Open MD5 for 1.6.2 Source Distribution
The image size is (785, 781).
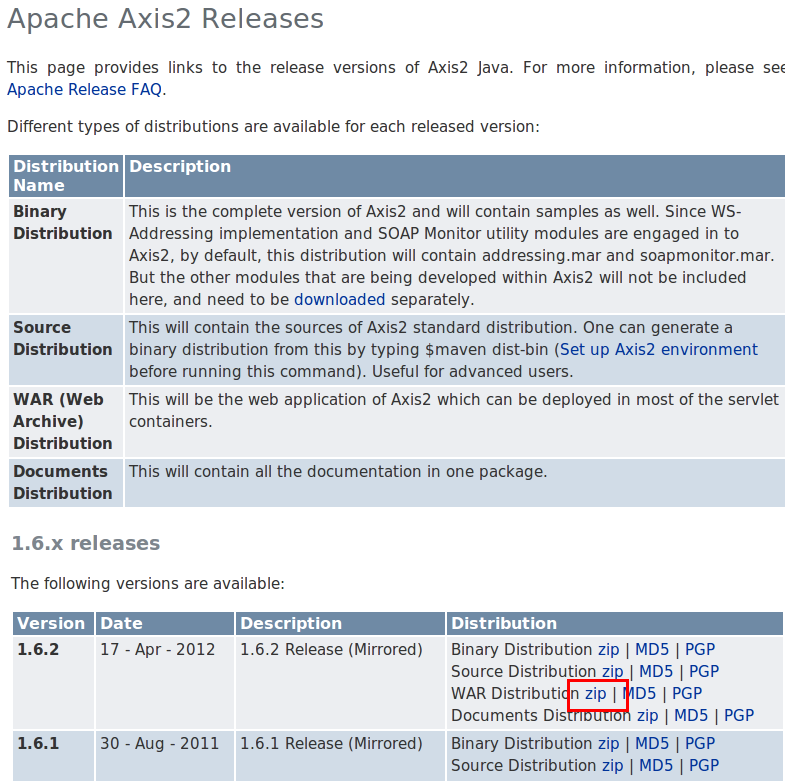(x=656, y=671)
